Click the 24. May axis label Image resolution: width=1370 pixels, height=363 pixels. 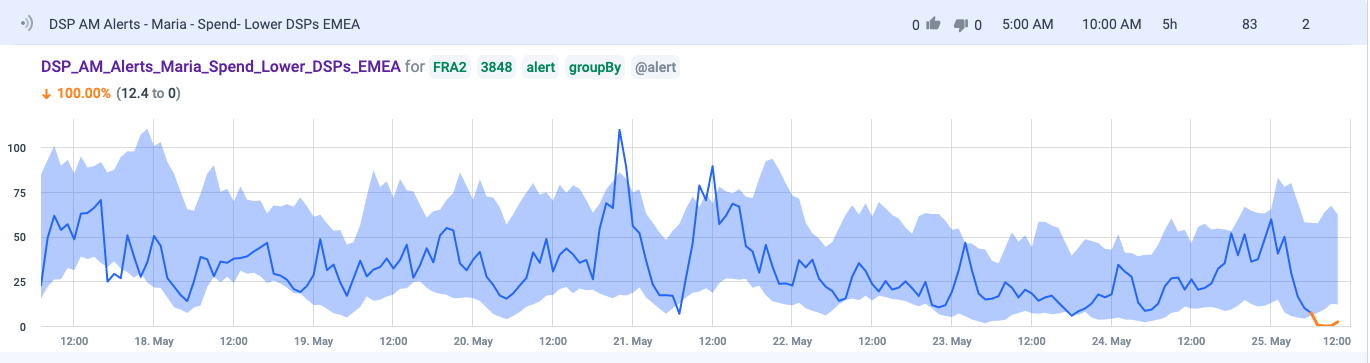(x=1112, y=341)
